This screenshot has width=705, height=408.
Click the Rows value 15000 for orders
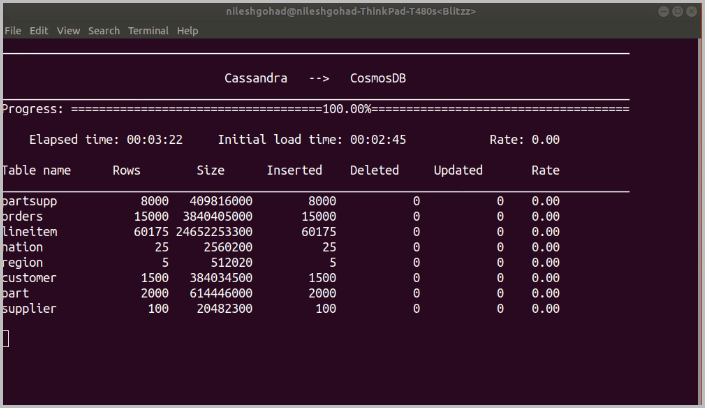(152, 216)
